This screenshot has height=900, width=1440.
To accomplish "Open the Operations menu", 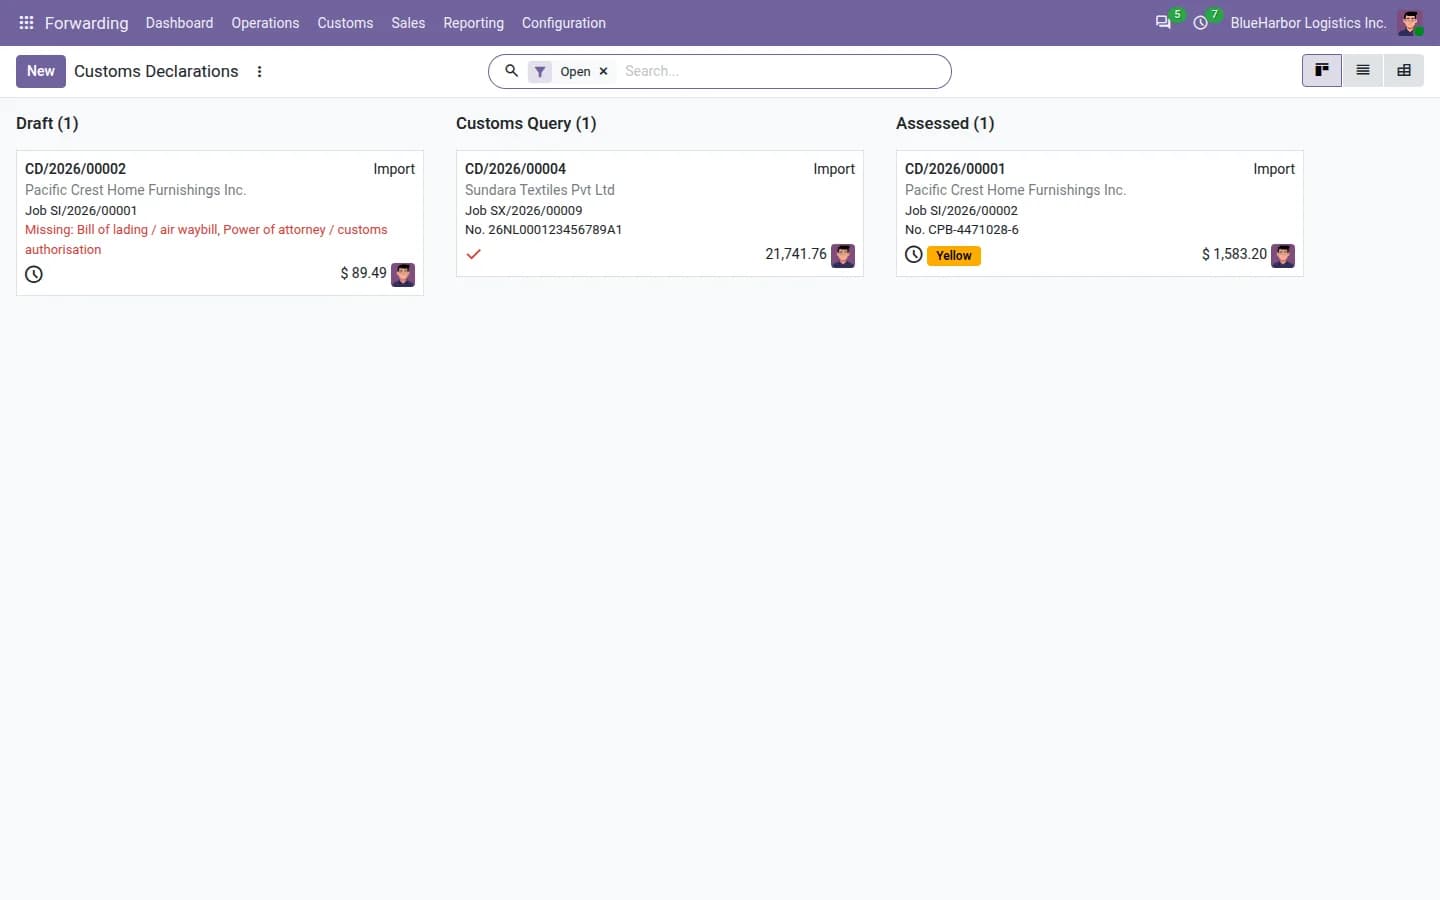I will 265,23.
